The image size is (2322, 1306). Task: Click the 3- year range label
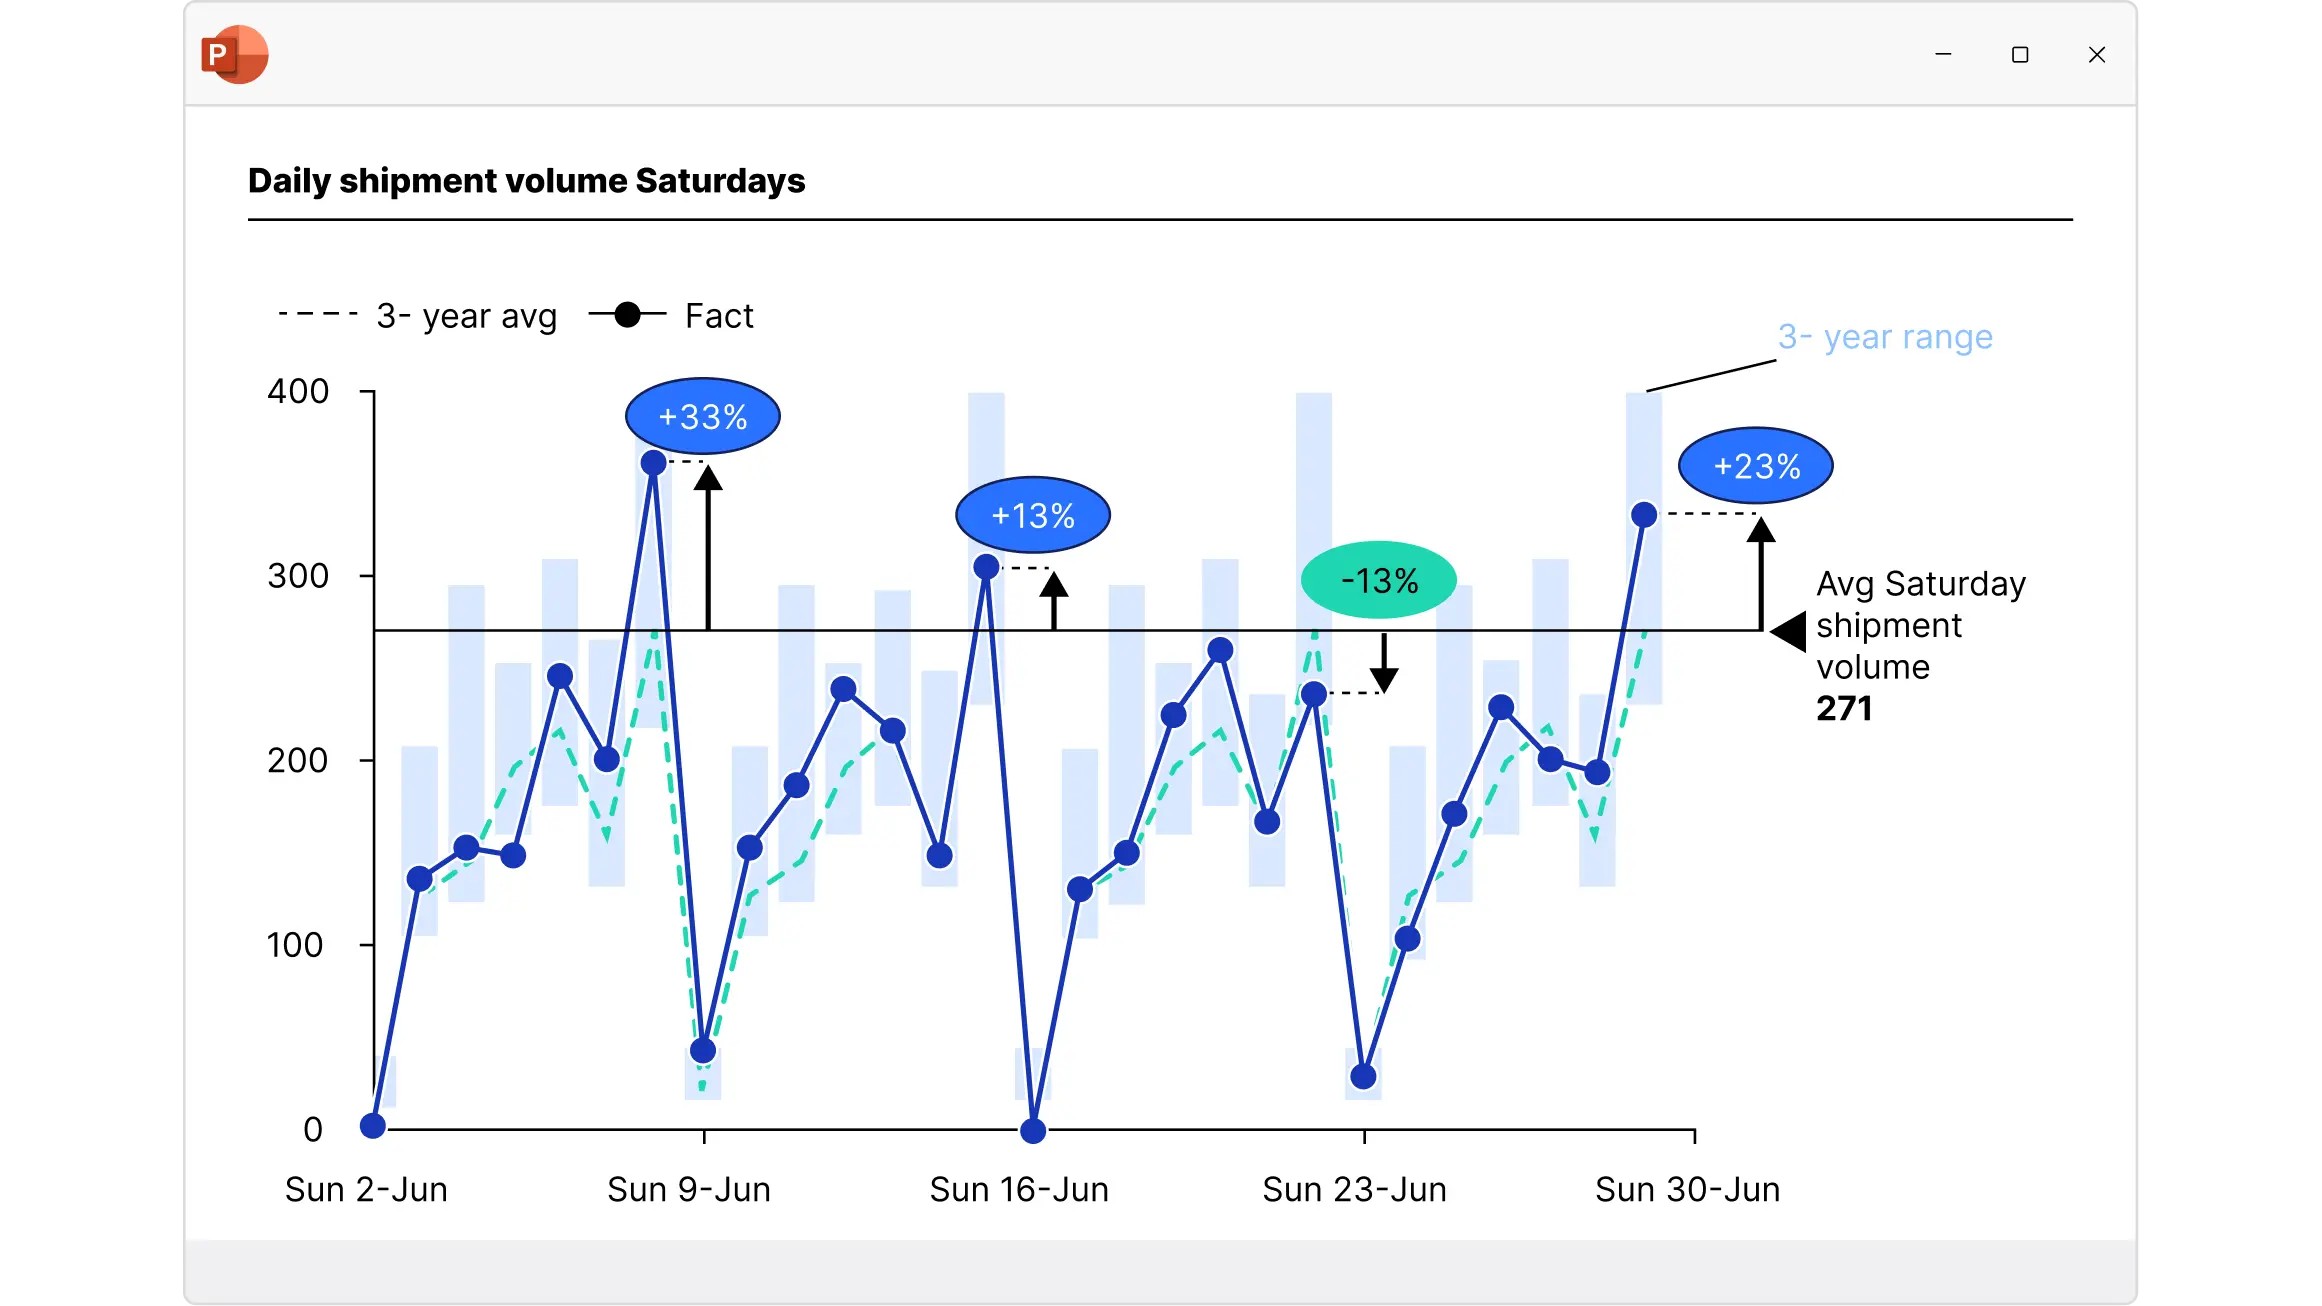[1885, 338]
